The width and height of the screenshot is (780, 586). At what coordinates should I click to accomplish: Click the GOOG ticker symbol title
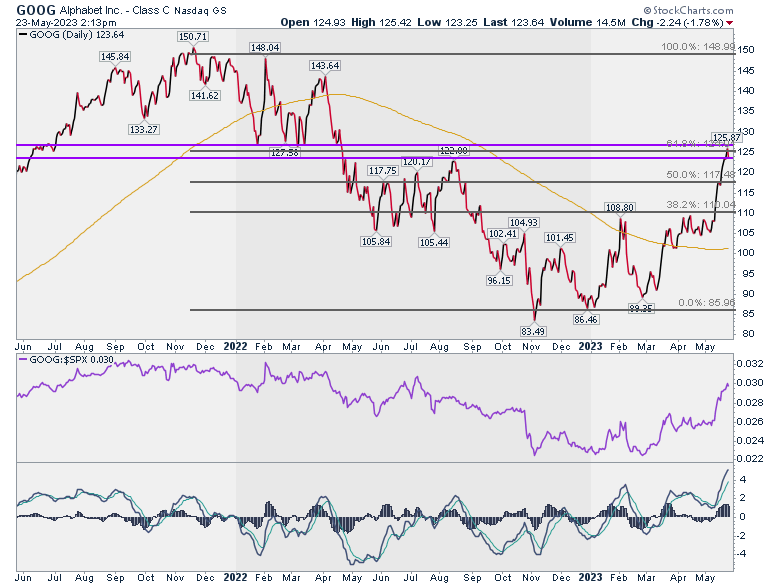pos(36,9)
